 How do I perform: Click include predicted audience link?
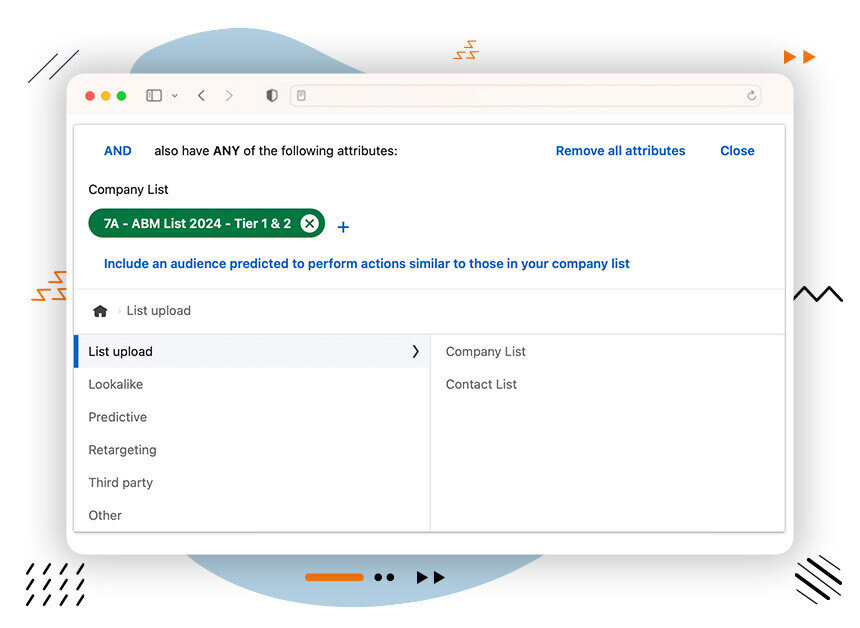coord(367,264)
